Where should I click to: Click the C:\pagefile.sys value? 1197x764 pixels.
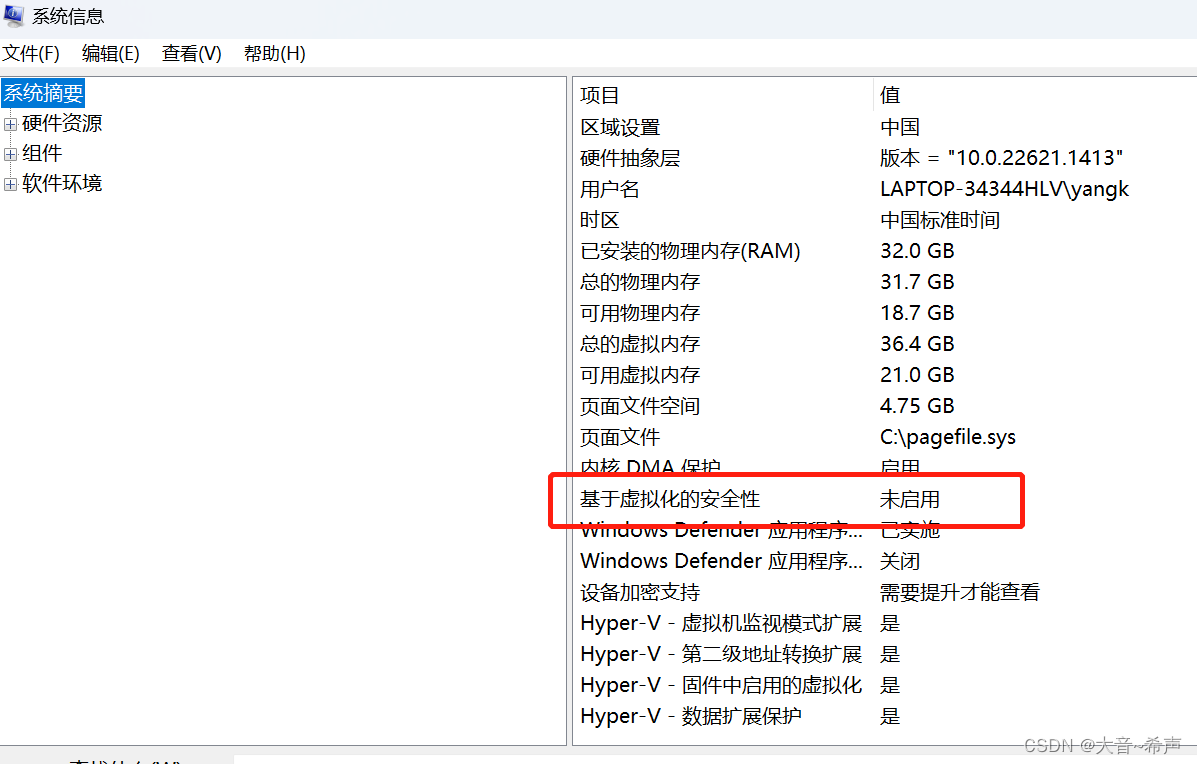point(947,437)
